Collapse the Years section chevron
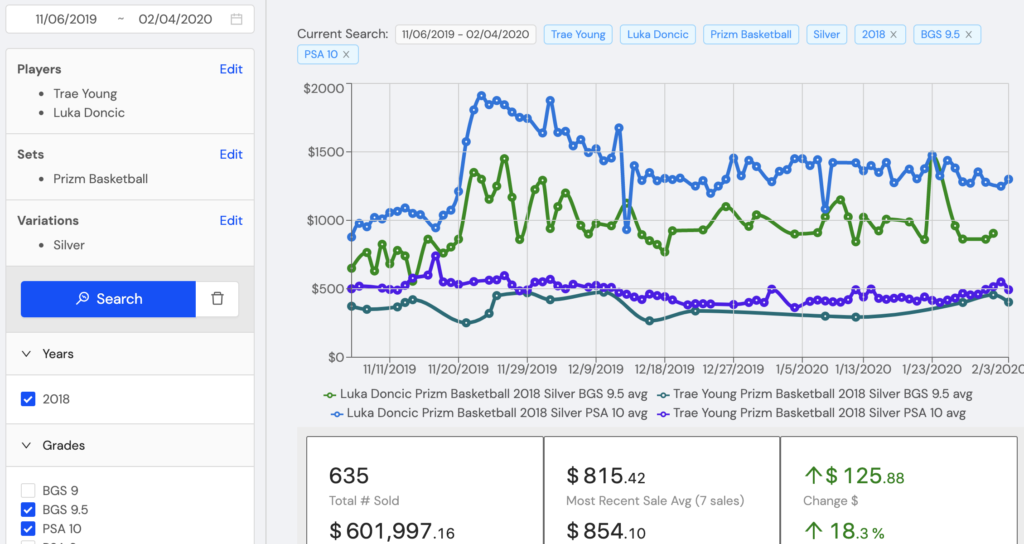Image resolution: width=1024 pixels, height=544 pixels. (26, 354)
